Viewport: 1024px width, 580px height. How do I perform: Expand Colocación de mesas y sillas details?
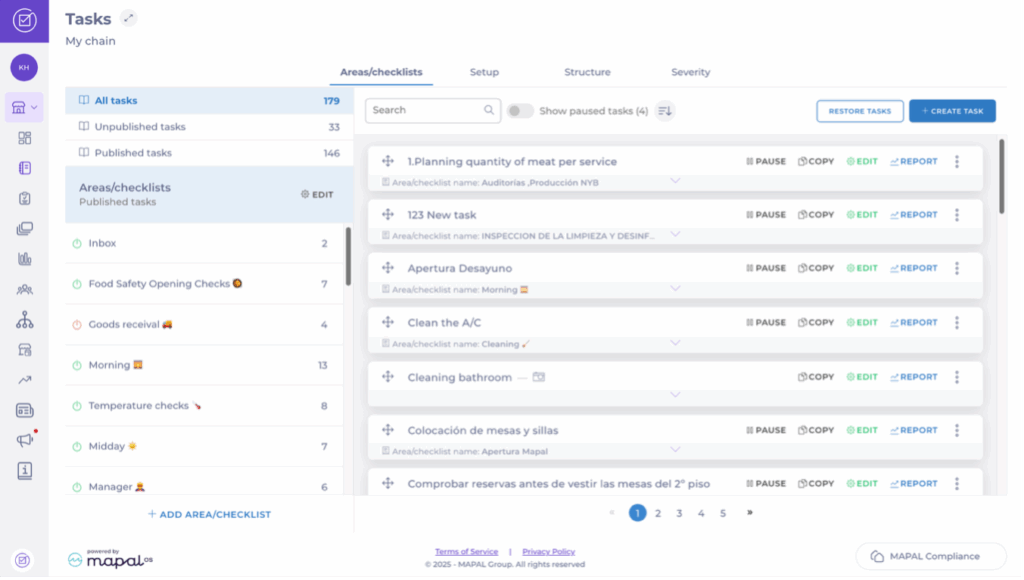click(675, 450)
